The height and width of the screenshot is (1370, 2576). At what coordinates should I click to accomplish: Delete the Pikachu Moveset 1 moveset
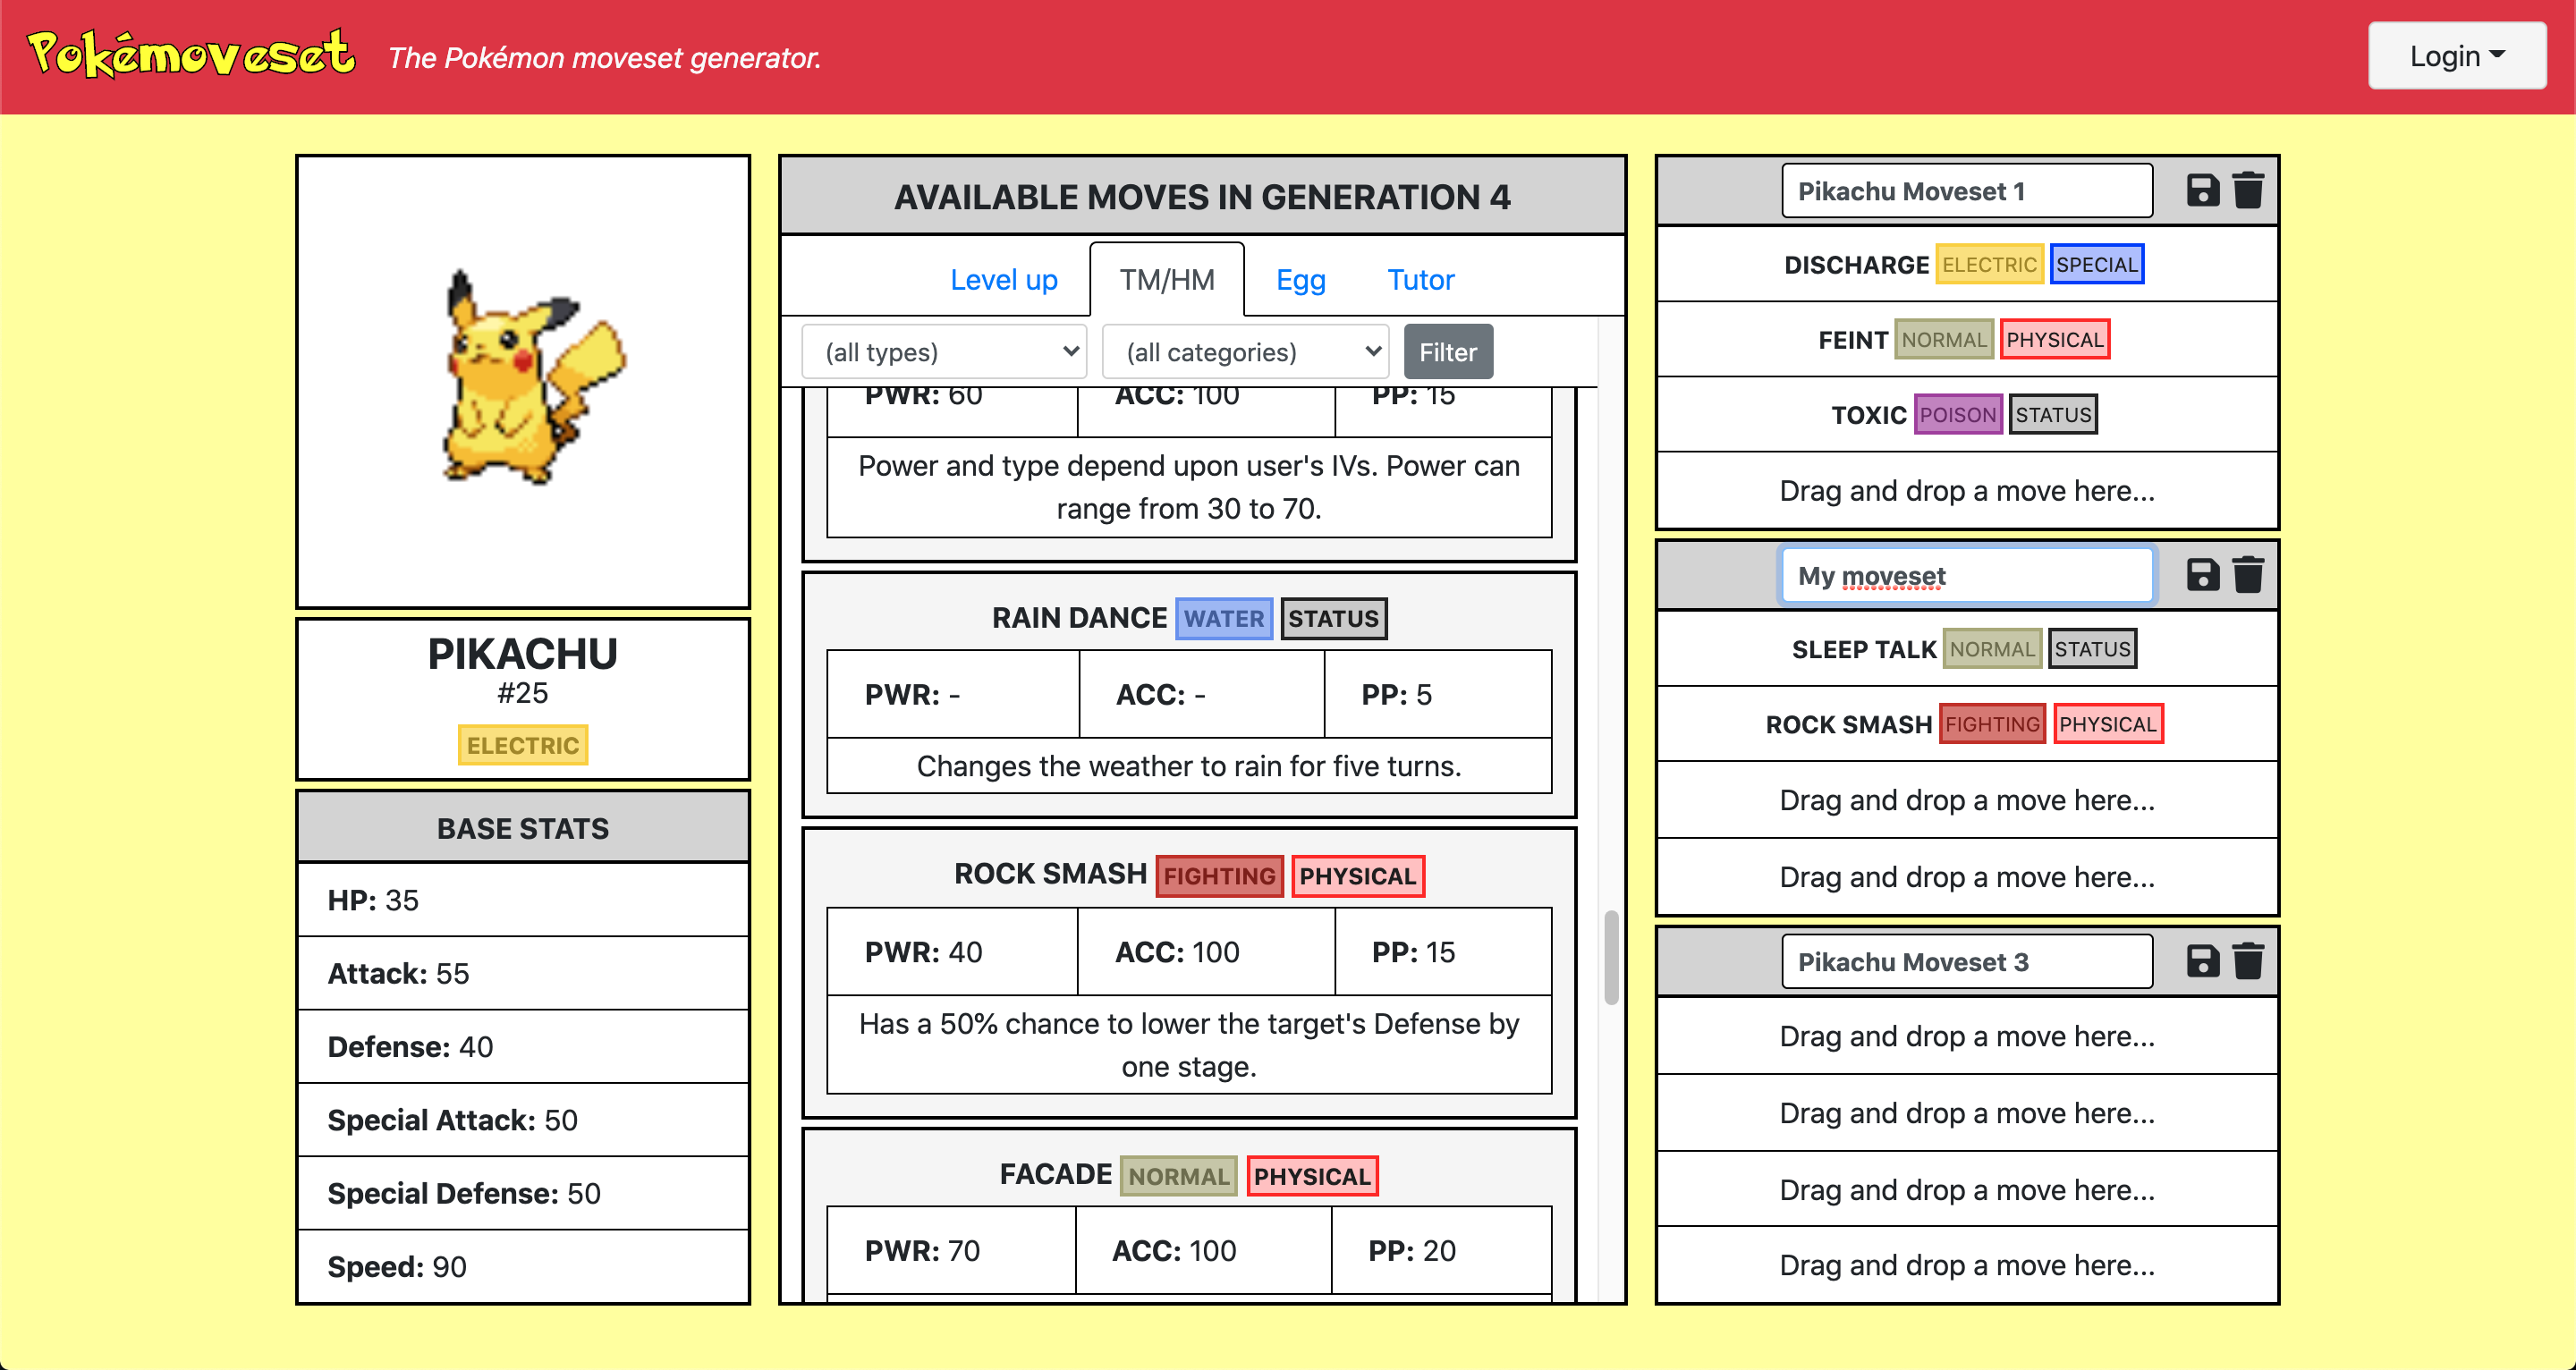(x=2248, y=190)
